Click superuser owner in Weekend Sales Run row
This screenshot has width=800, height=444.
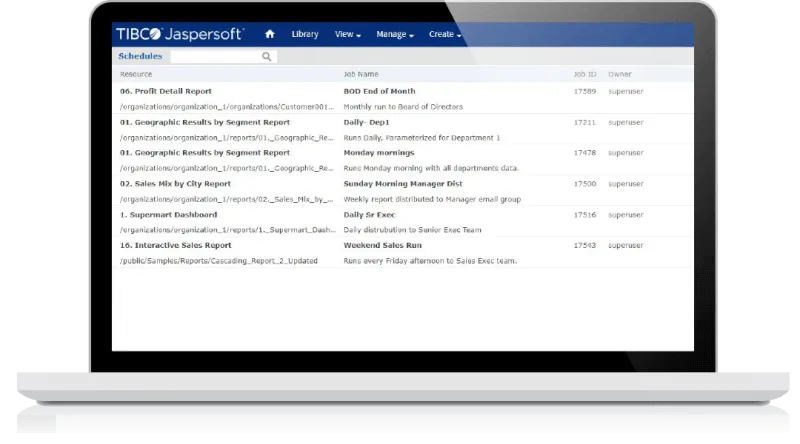pyautogui.click(x=626, y=245)
